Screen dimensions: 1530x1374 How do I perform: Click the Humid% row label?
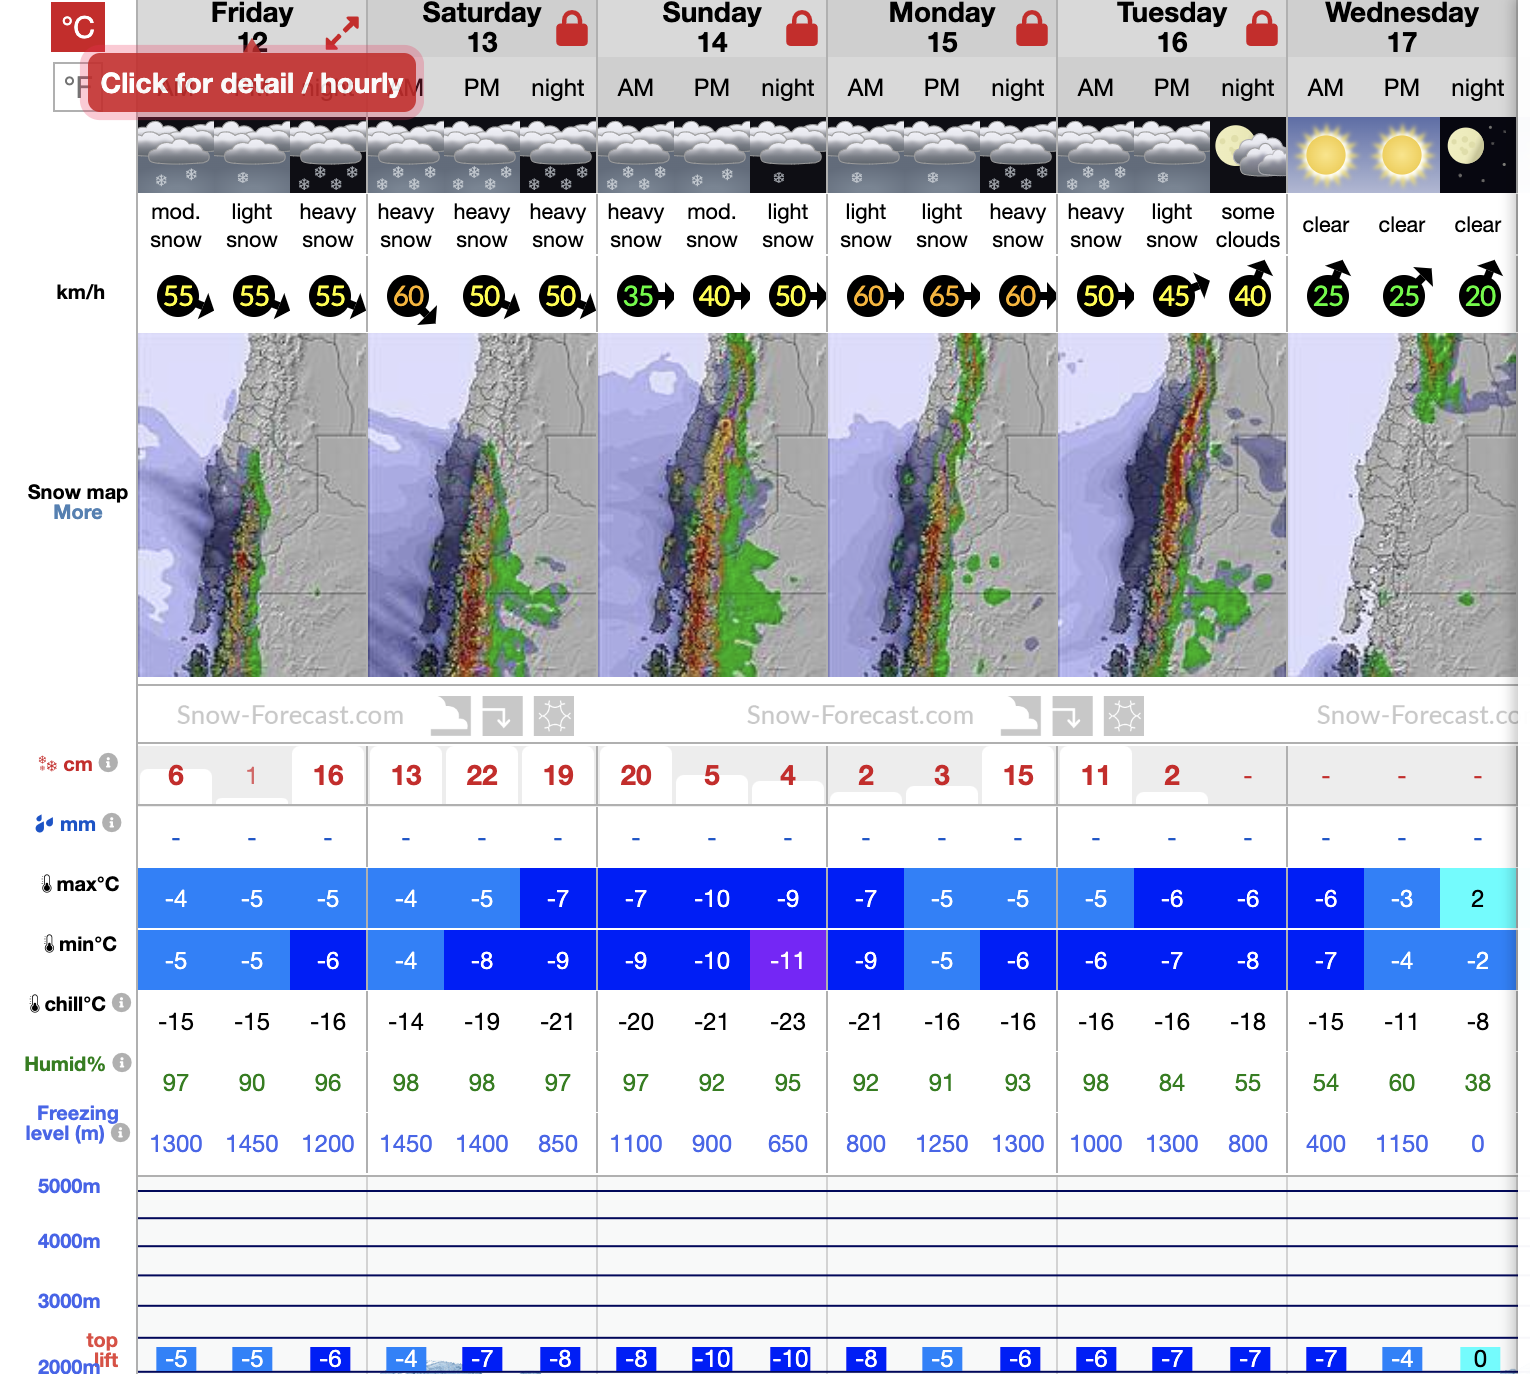pos(65,1064)
